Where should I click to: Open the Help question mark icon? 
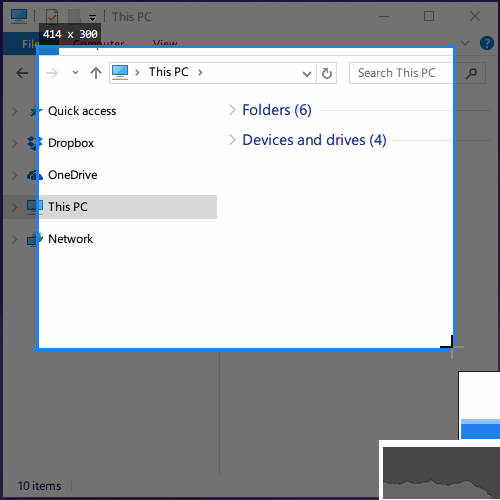[487, 43]
